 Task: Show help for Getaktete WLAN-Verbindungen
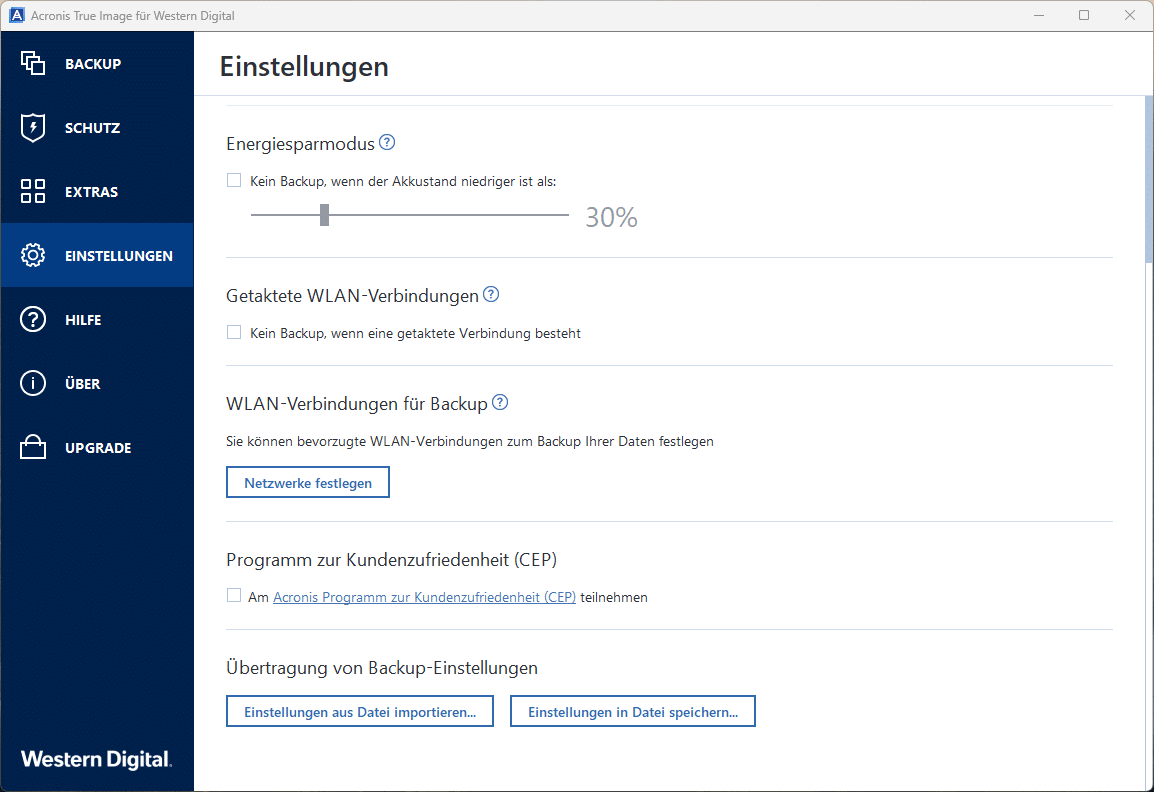click(491, 295)
